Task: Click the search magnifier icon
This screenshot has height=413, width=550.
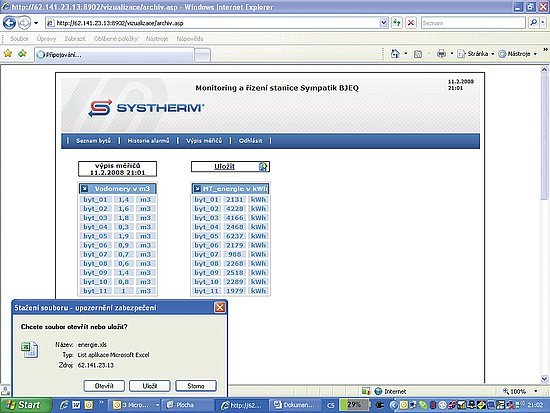Action: 534,23
